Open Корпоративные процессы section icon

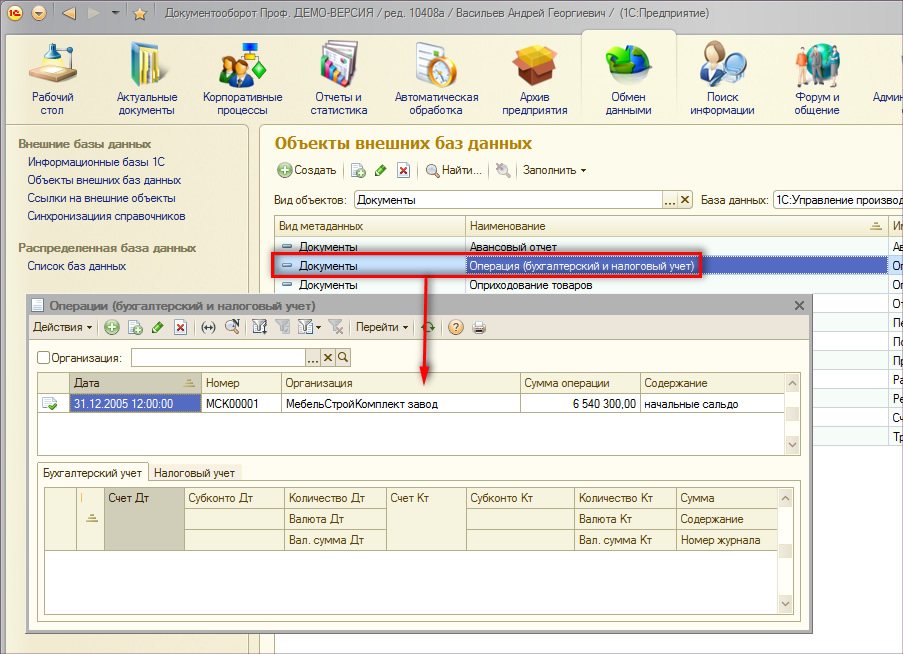pos(242,78)
